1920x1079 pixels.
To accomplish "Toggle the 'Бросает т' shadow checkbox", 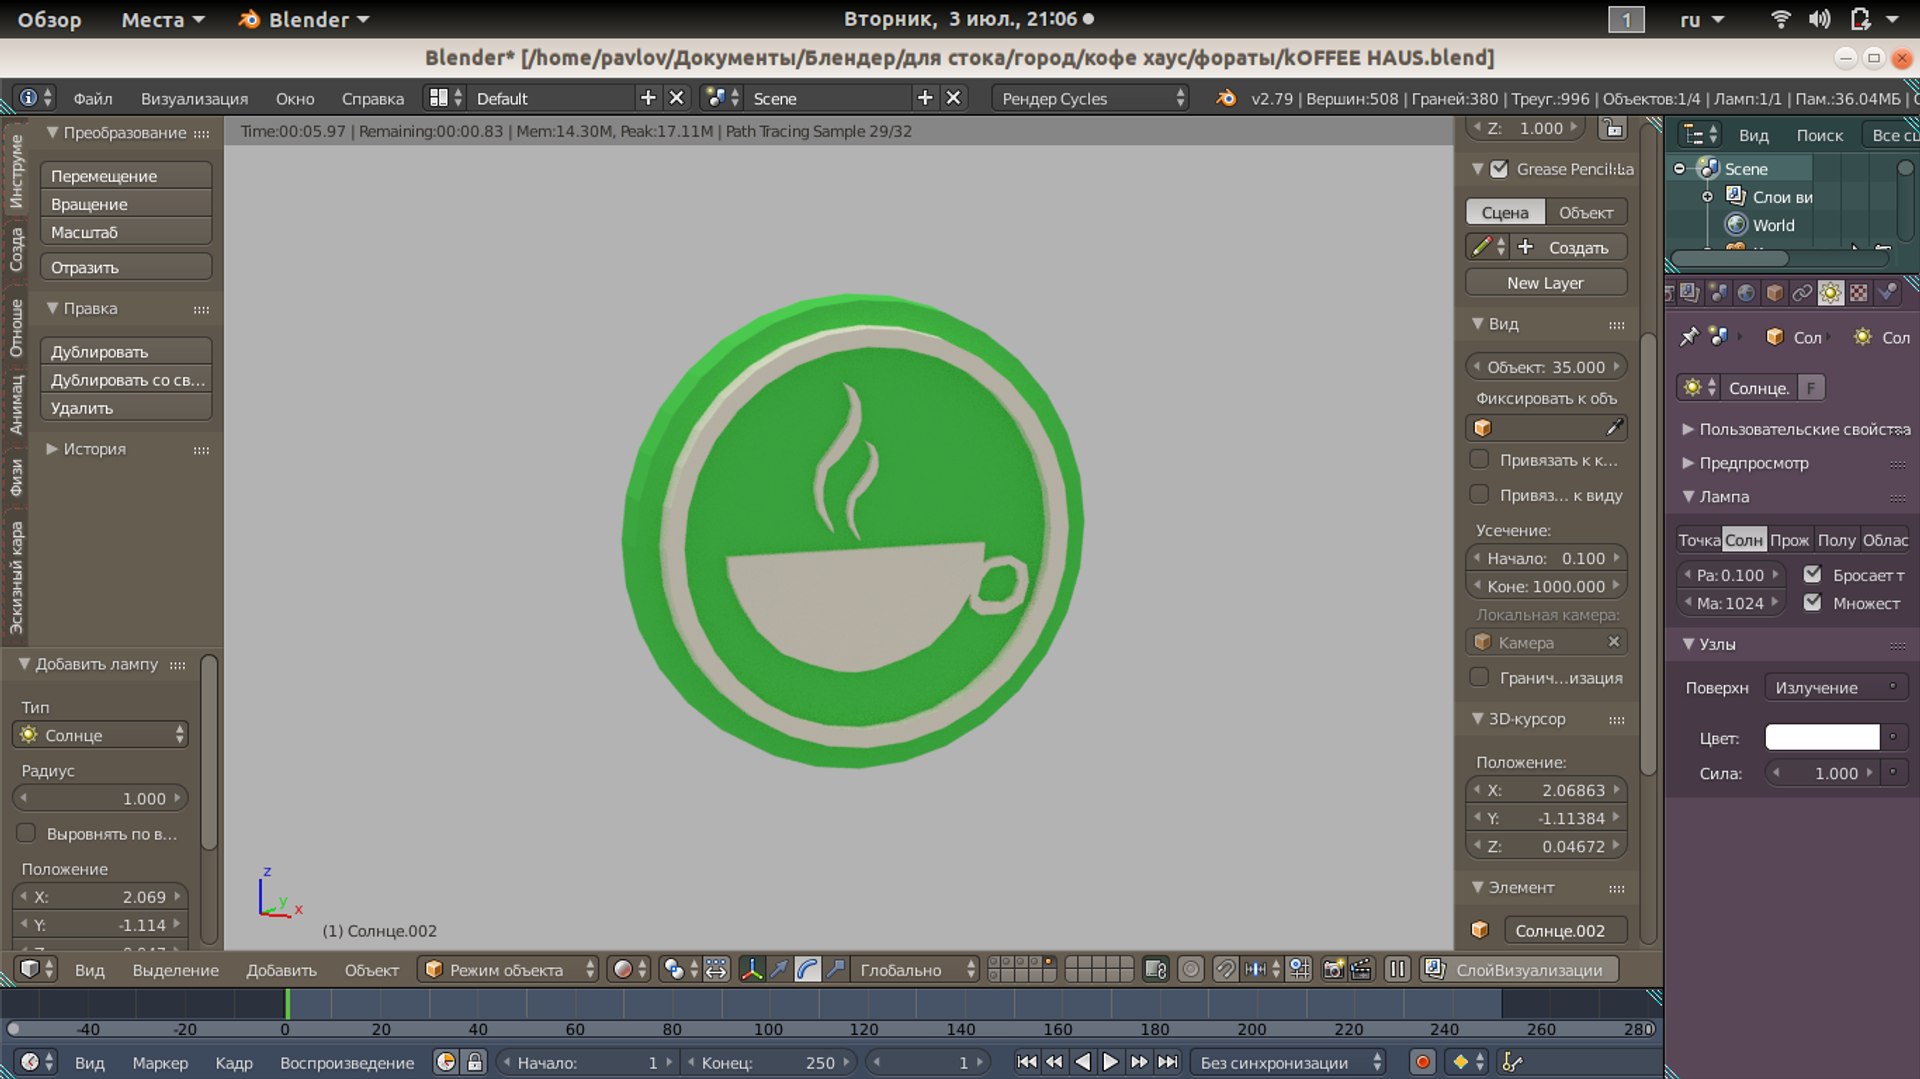I will (x=1812, y=575).
